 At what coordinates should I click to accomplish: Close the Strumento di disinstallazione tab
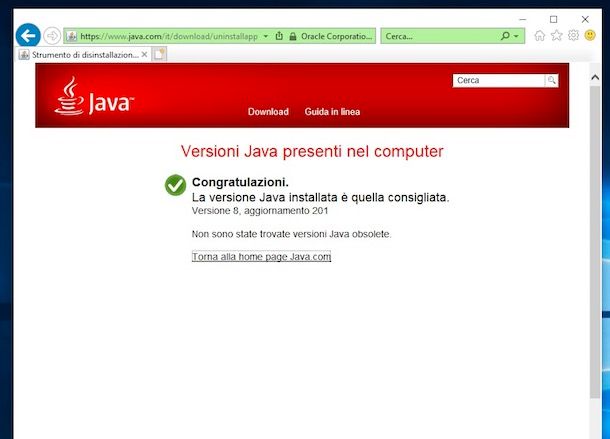144,54
